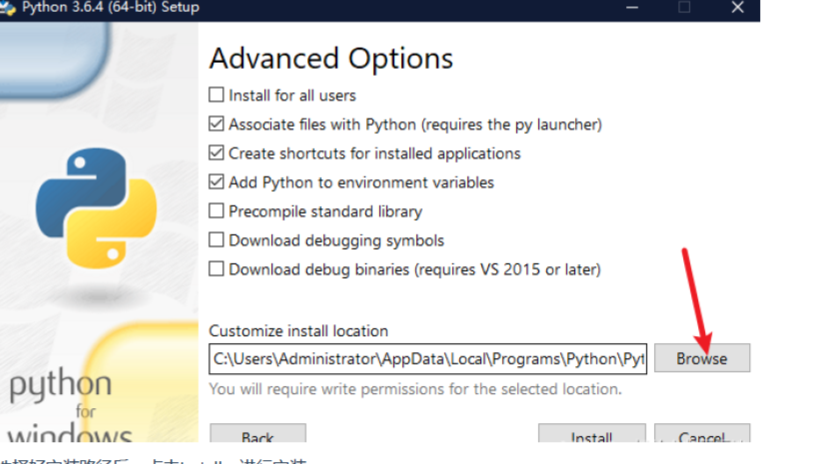Cancel the Python setup
The height and width of the screenshot is (464, 816).
pyautogui.click(x=702, y=433)
